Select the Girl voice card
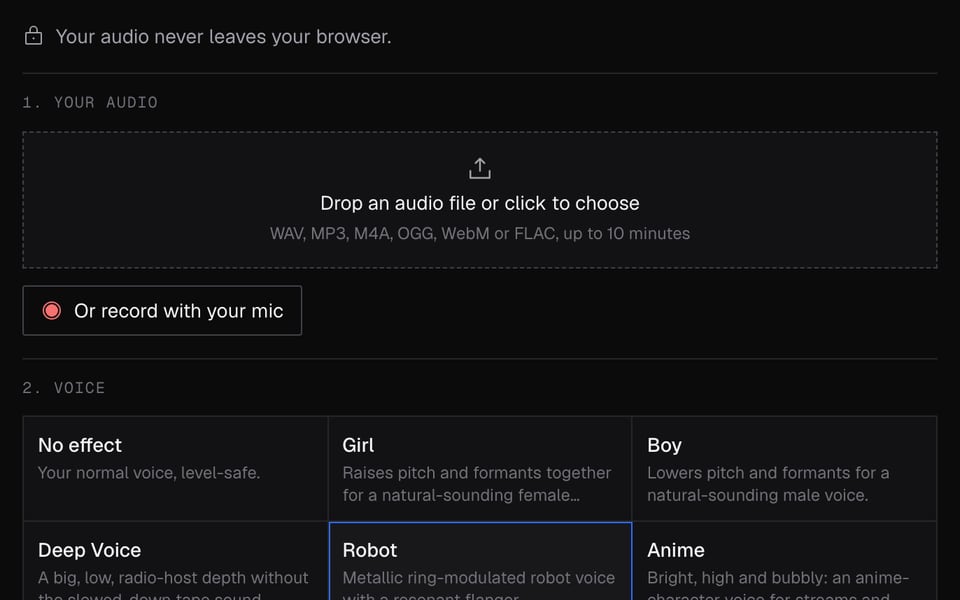 coord(480,469)
